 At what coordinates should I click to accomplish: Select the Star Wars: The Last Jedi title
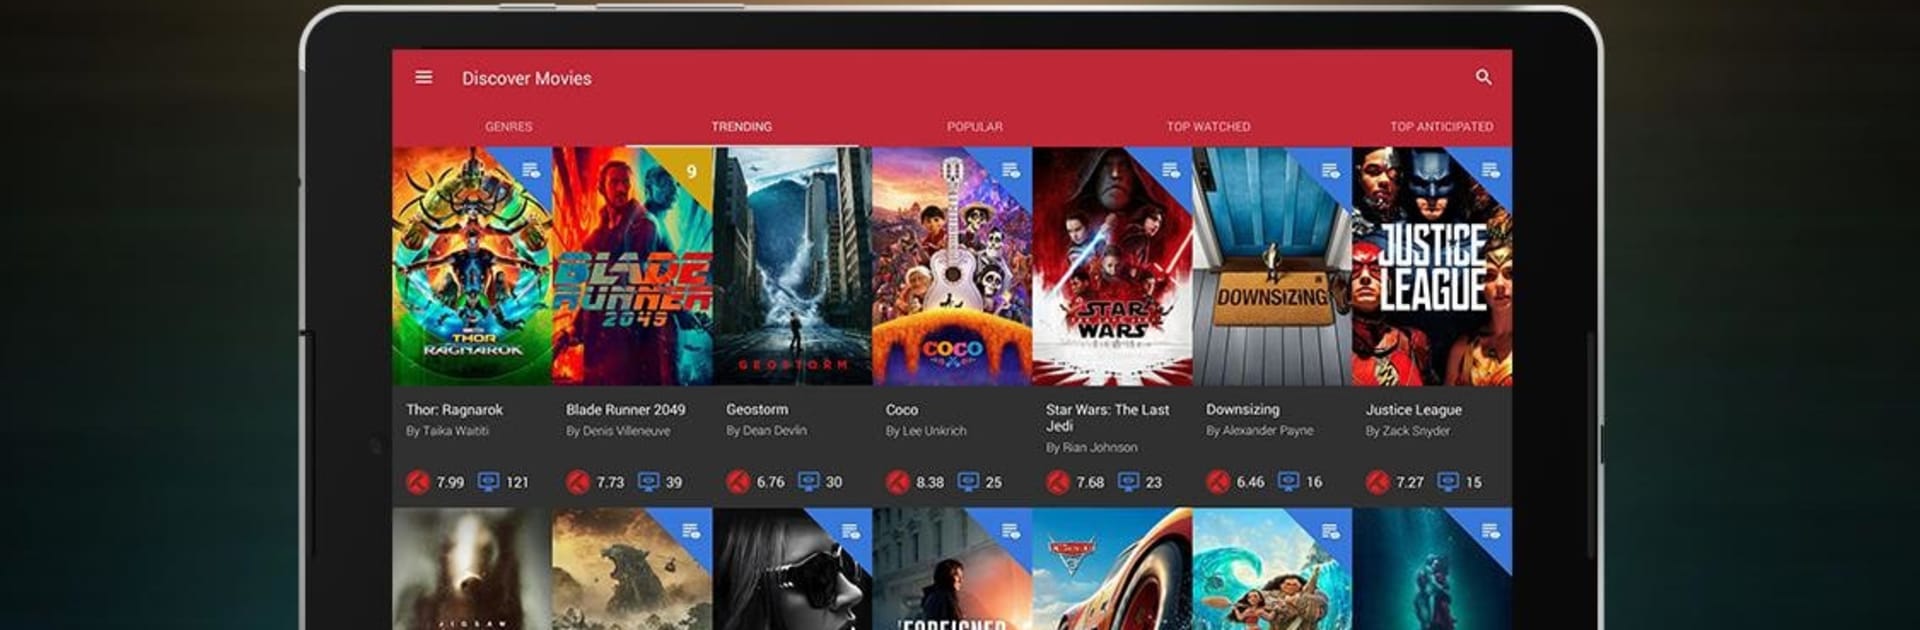point(1108,418)
